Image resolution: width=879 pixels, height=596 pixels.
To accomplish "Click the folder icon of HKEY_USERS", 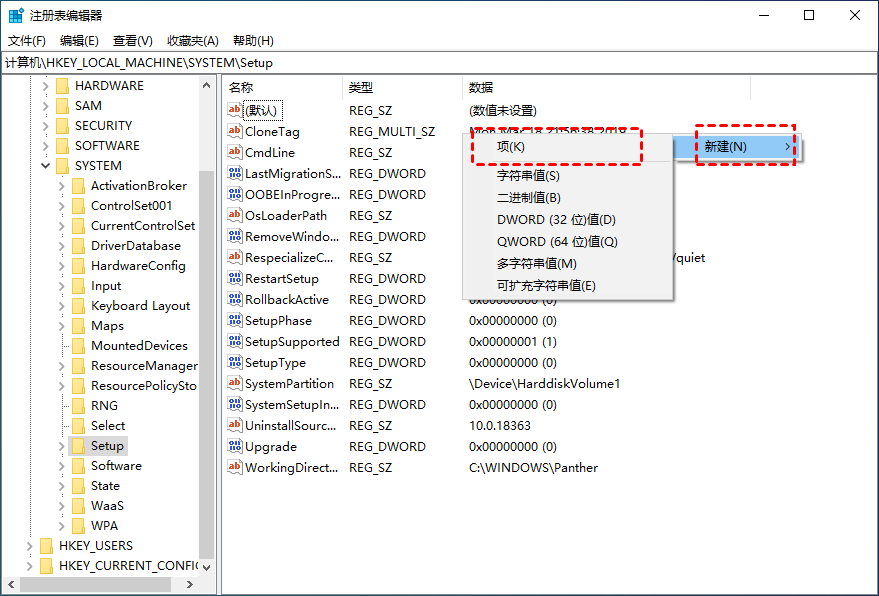I will [47, 546].
